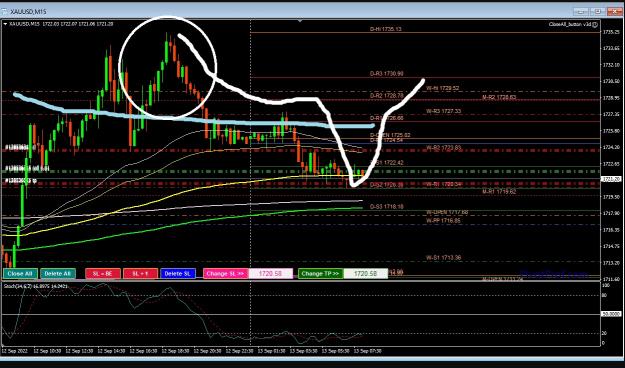Close the XAUUSD chart window
The width and height of the screenshot is (625, 368).
615,12
